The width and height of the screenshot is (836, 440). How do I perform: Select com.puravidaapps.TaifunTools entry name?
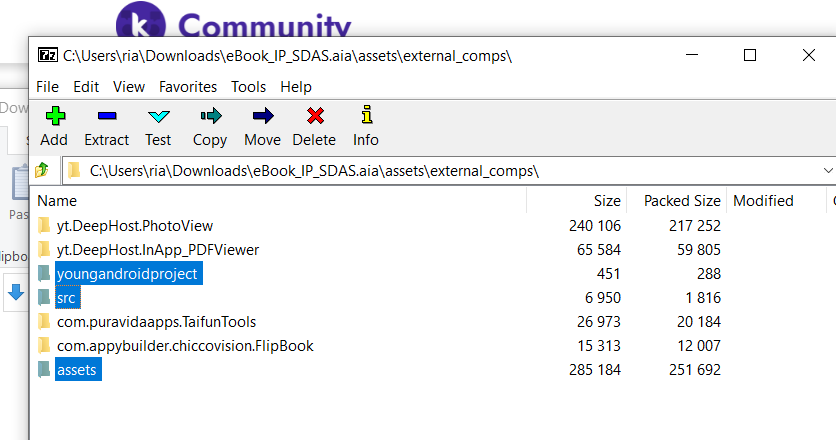pos(156,322)
